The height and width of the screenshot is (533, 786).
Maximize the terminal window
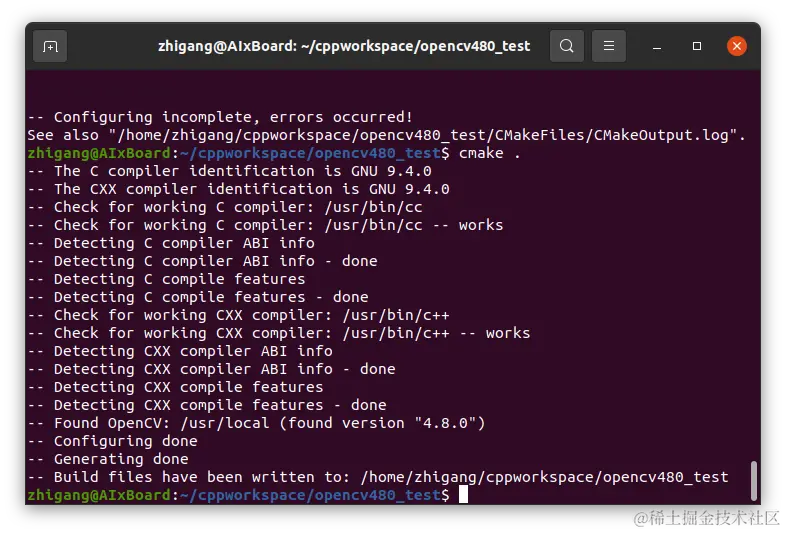pos(696,46)
